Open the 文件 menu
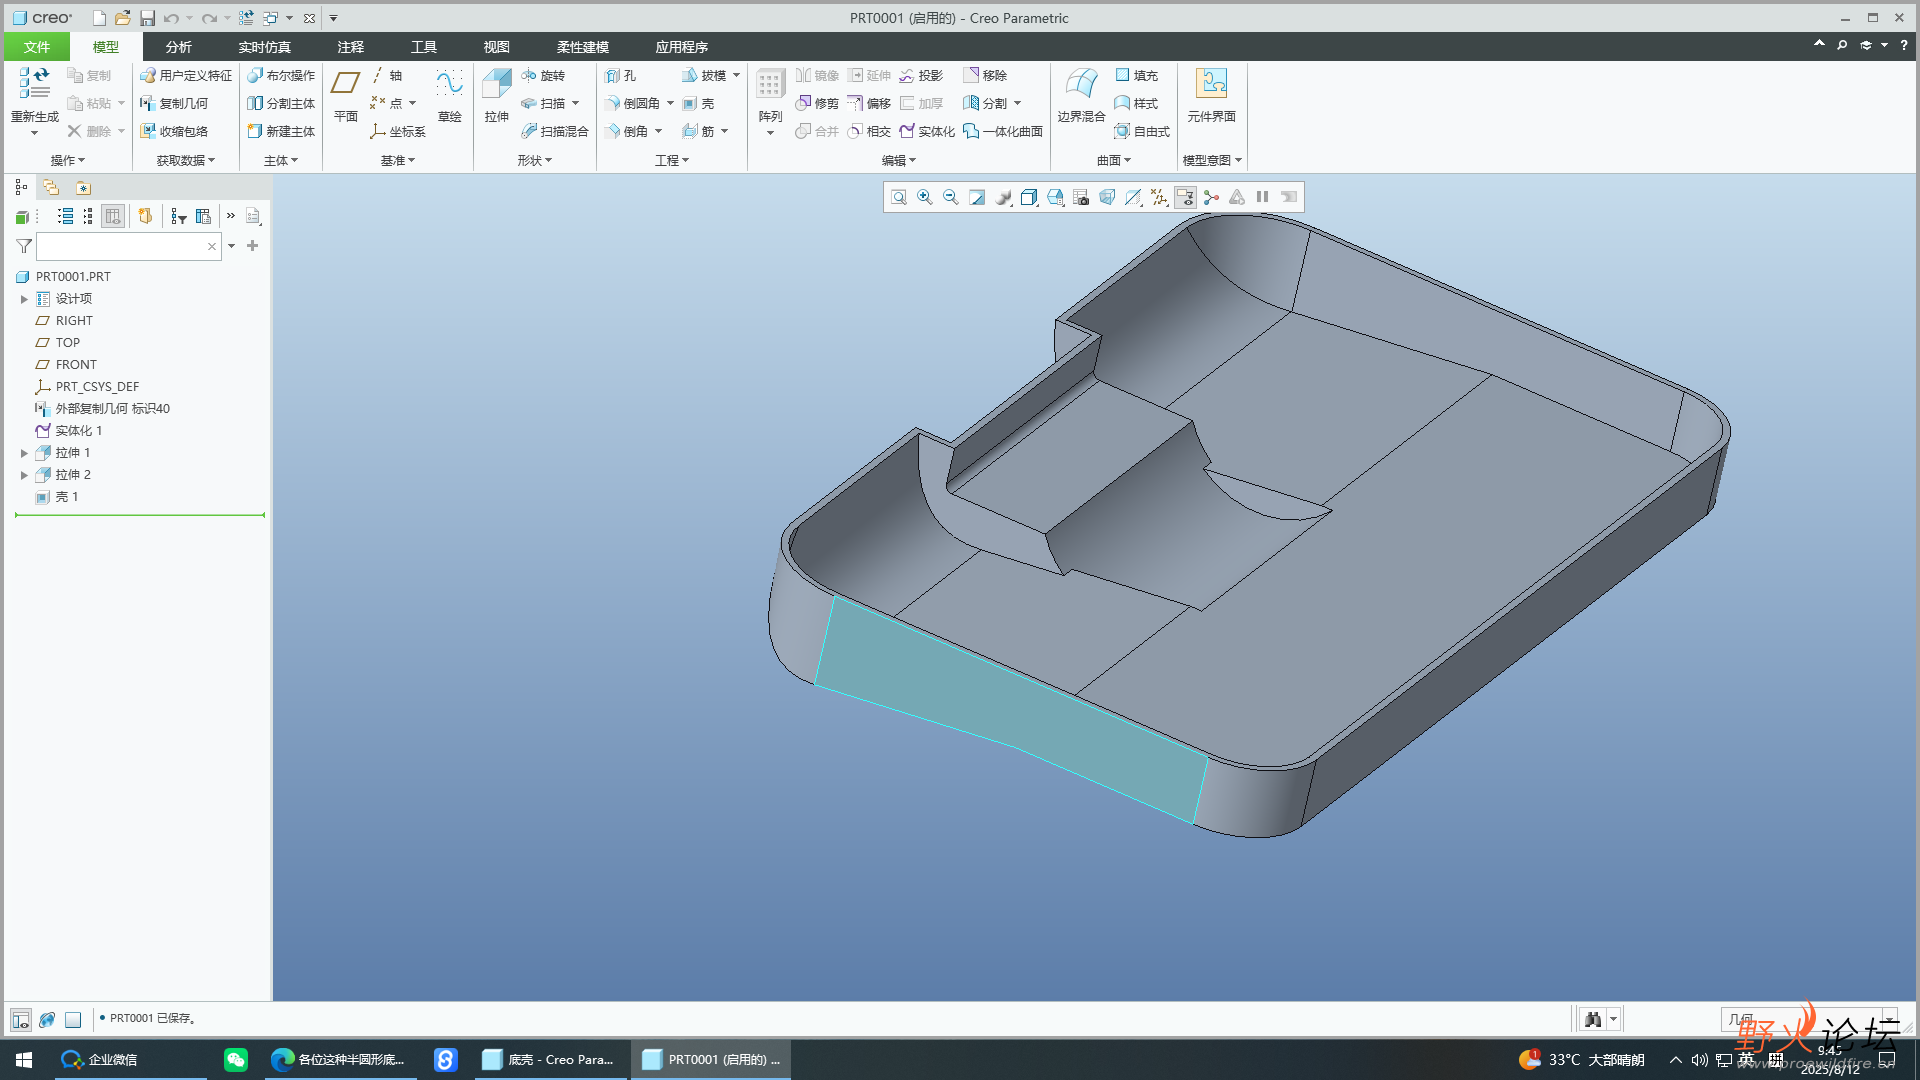1920x1080 pixels. pos(37,47)
